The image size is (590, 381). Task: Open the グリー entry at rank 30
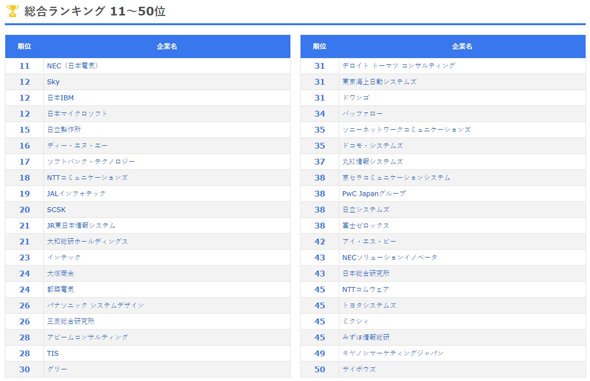(x=57, y=369)
